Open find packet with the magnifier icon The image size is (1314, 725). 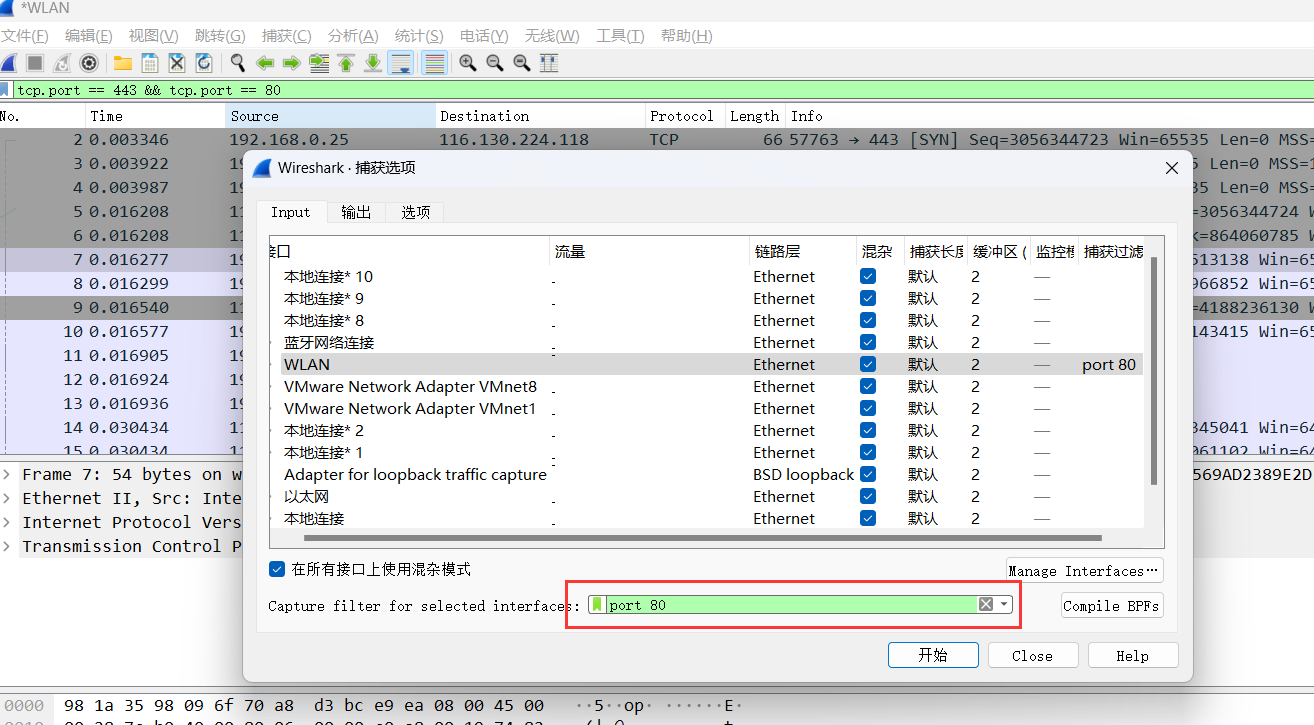coord(238,63)
